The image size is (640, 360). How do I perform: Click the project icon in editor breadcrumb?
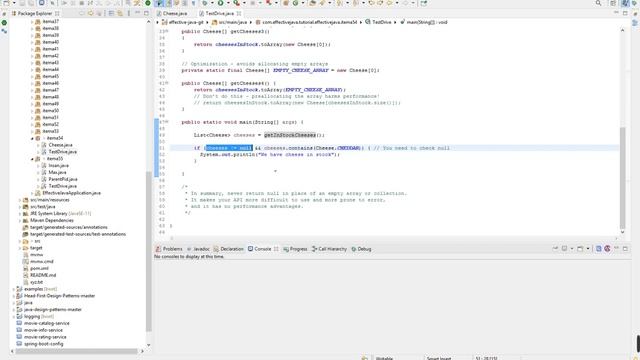coord(164,22)
